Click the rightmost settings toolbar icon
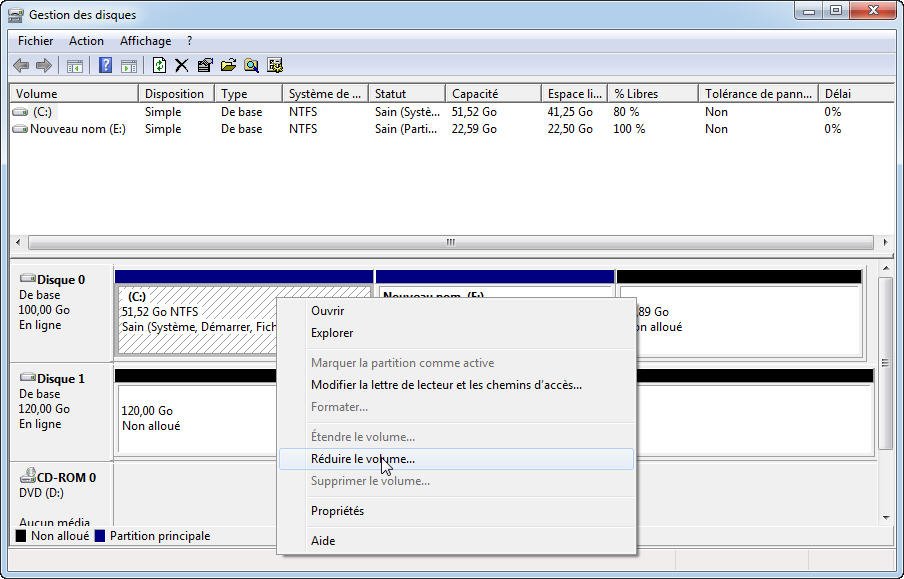904x579 pixels. [275, 66]
